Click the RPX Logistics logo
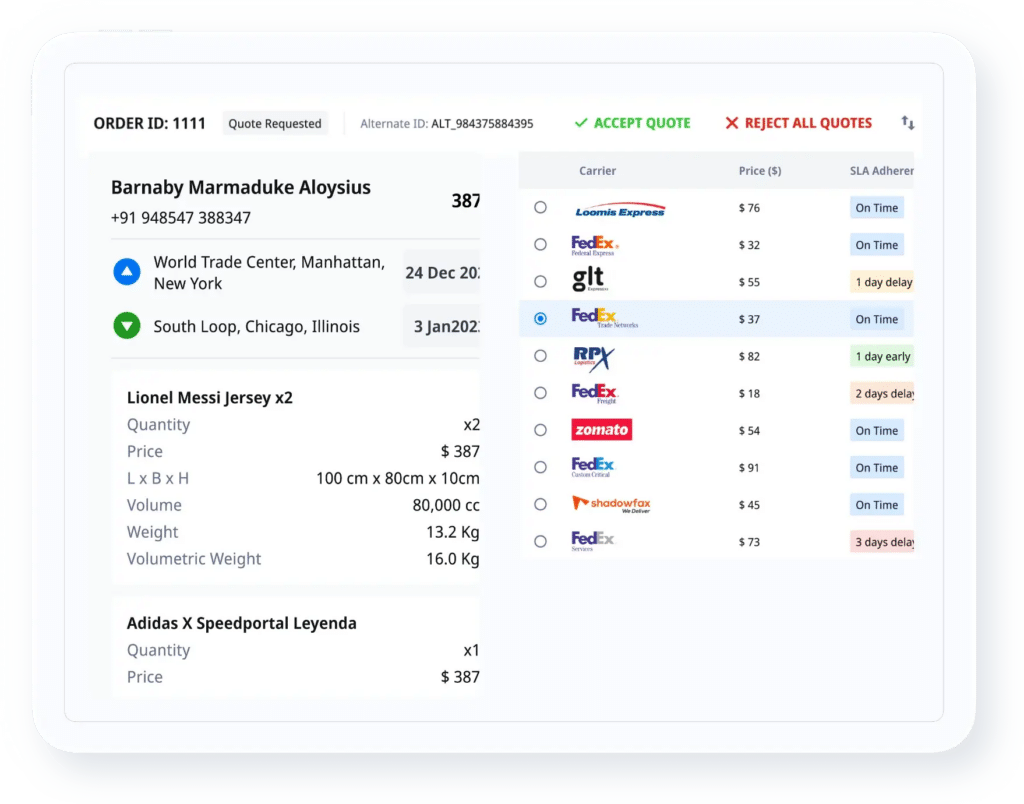 593,359
